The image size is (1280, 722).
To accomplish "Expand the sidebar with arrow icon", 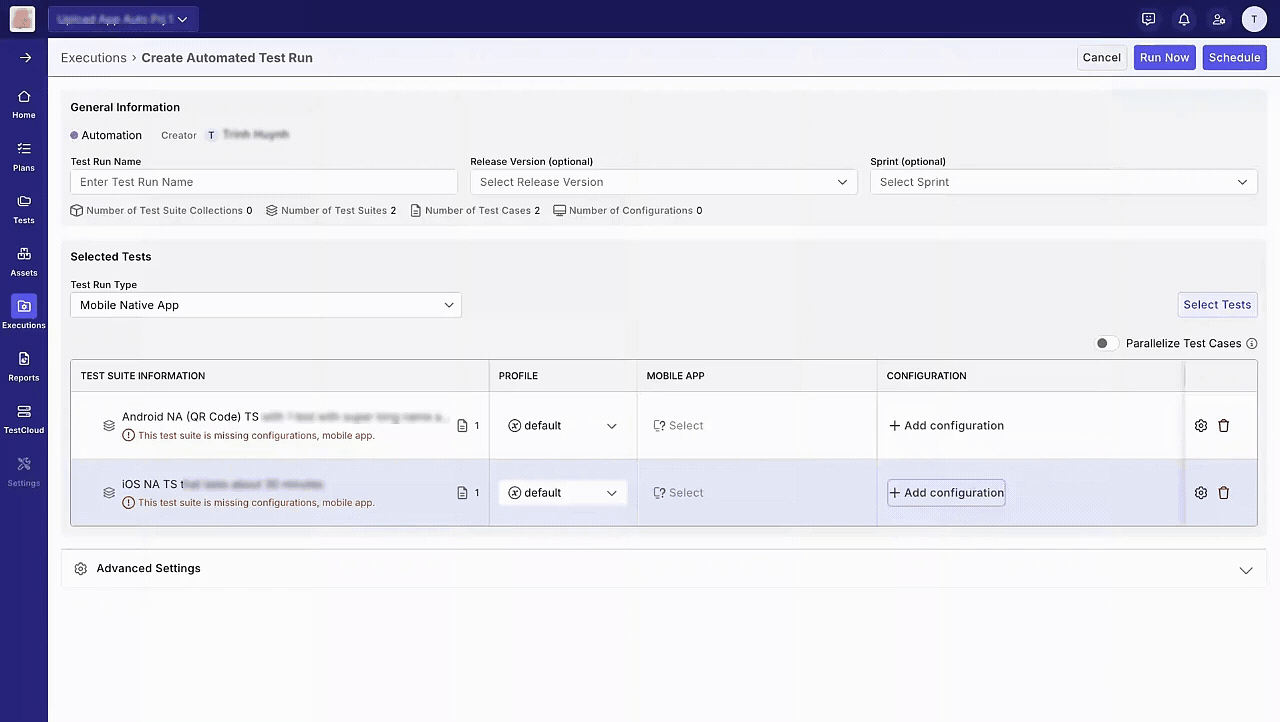I will pos(25,58).
